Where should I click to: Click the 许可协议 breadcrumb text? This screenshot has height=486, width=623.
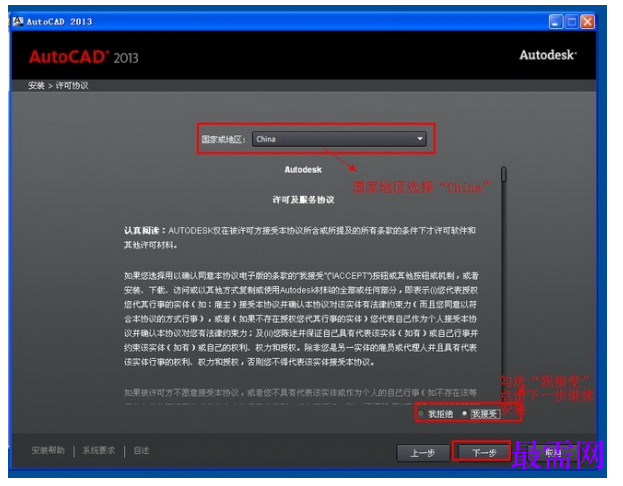[x=73, y=87]
